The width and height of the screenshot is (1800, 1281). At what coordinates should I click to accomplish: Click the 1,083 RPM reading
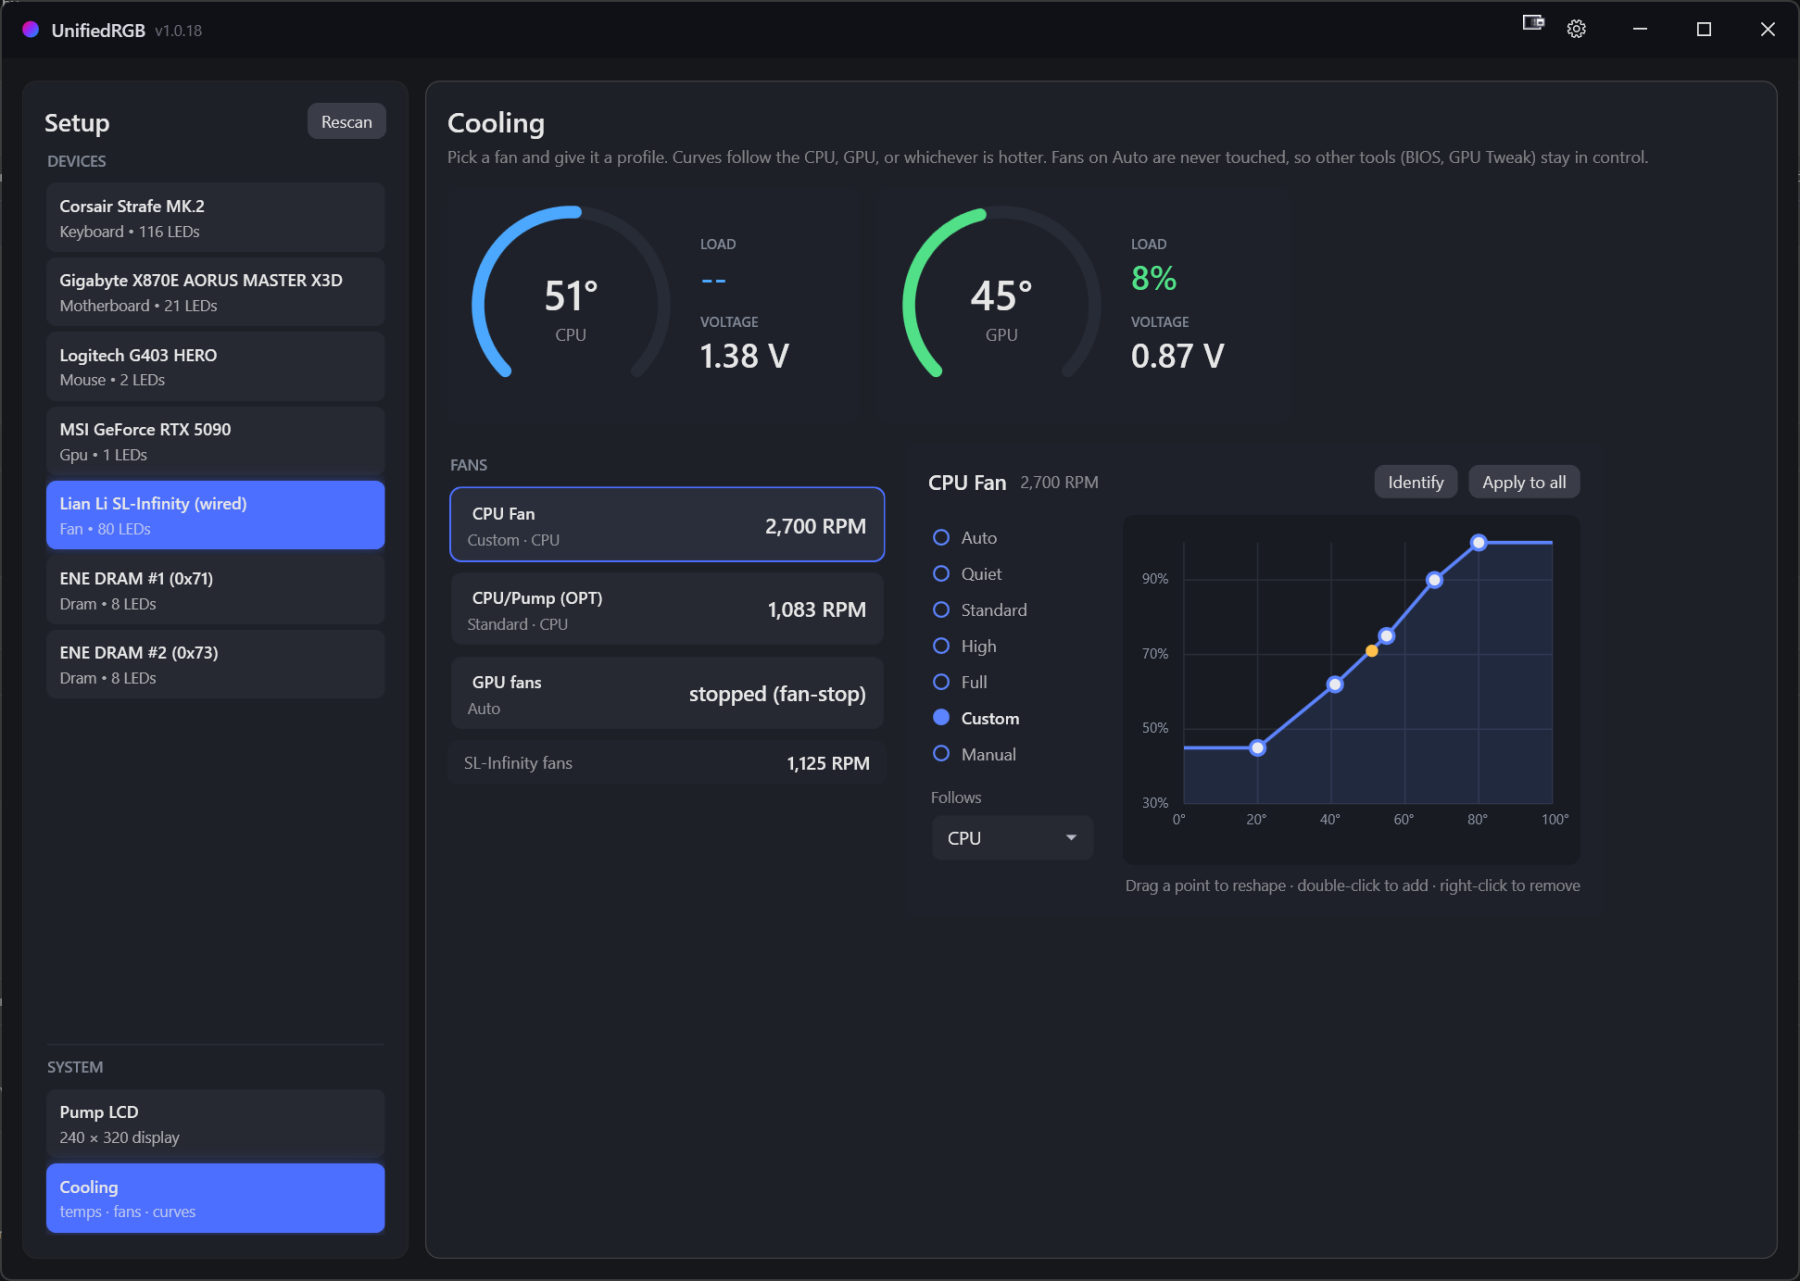816,610
